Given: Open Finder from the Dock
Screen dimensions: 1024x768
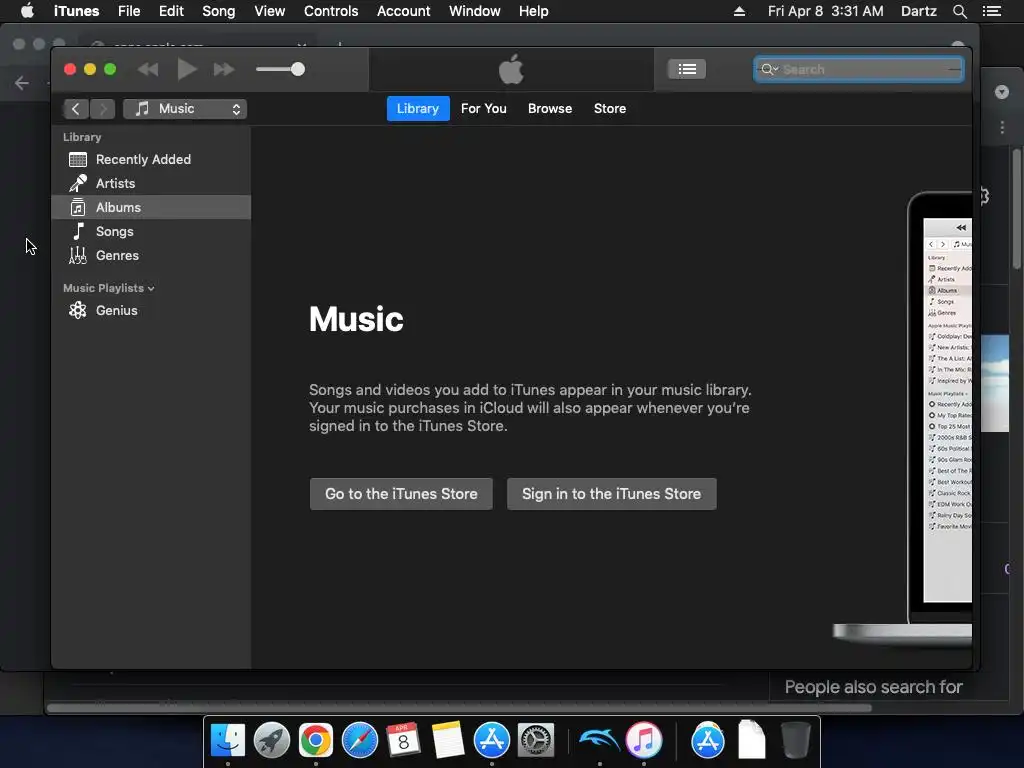Looking at the screenshot, I should pos(227,740).
